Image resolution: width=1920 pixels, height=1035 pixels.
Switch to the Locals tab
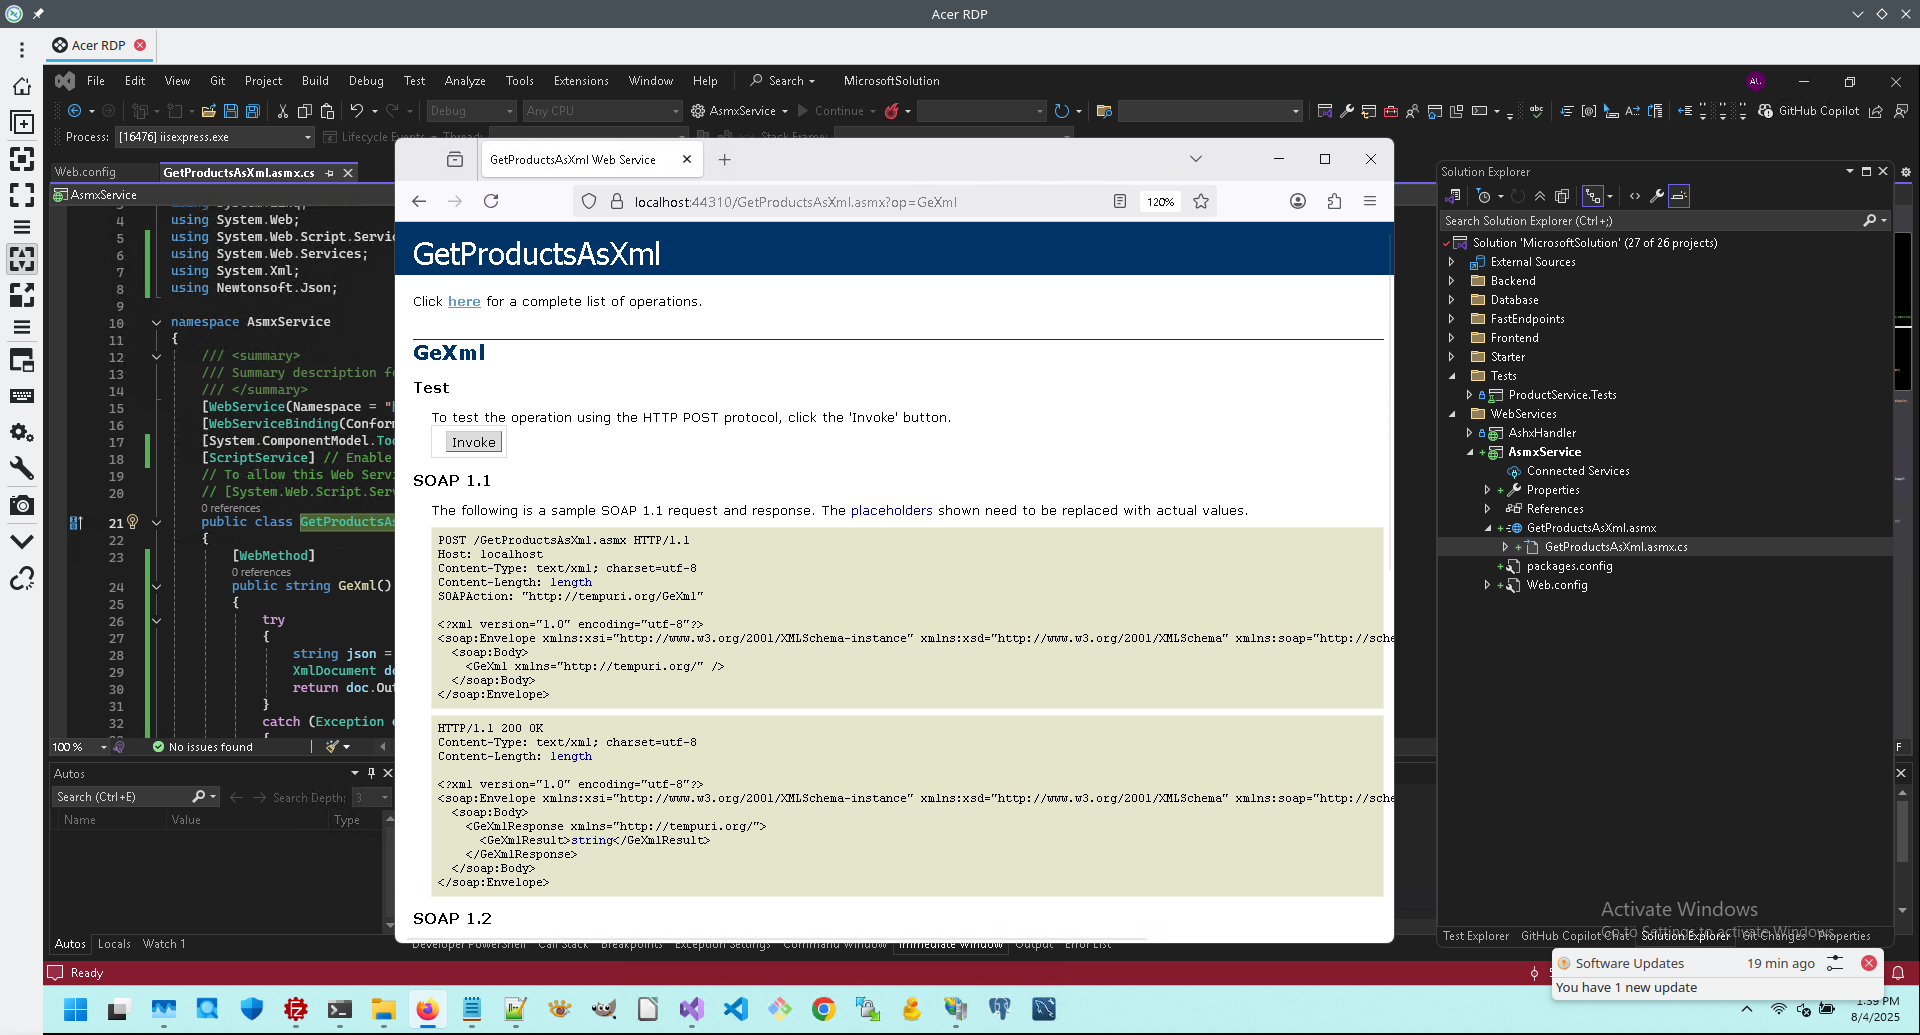[114, 944]
